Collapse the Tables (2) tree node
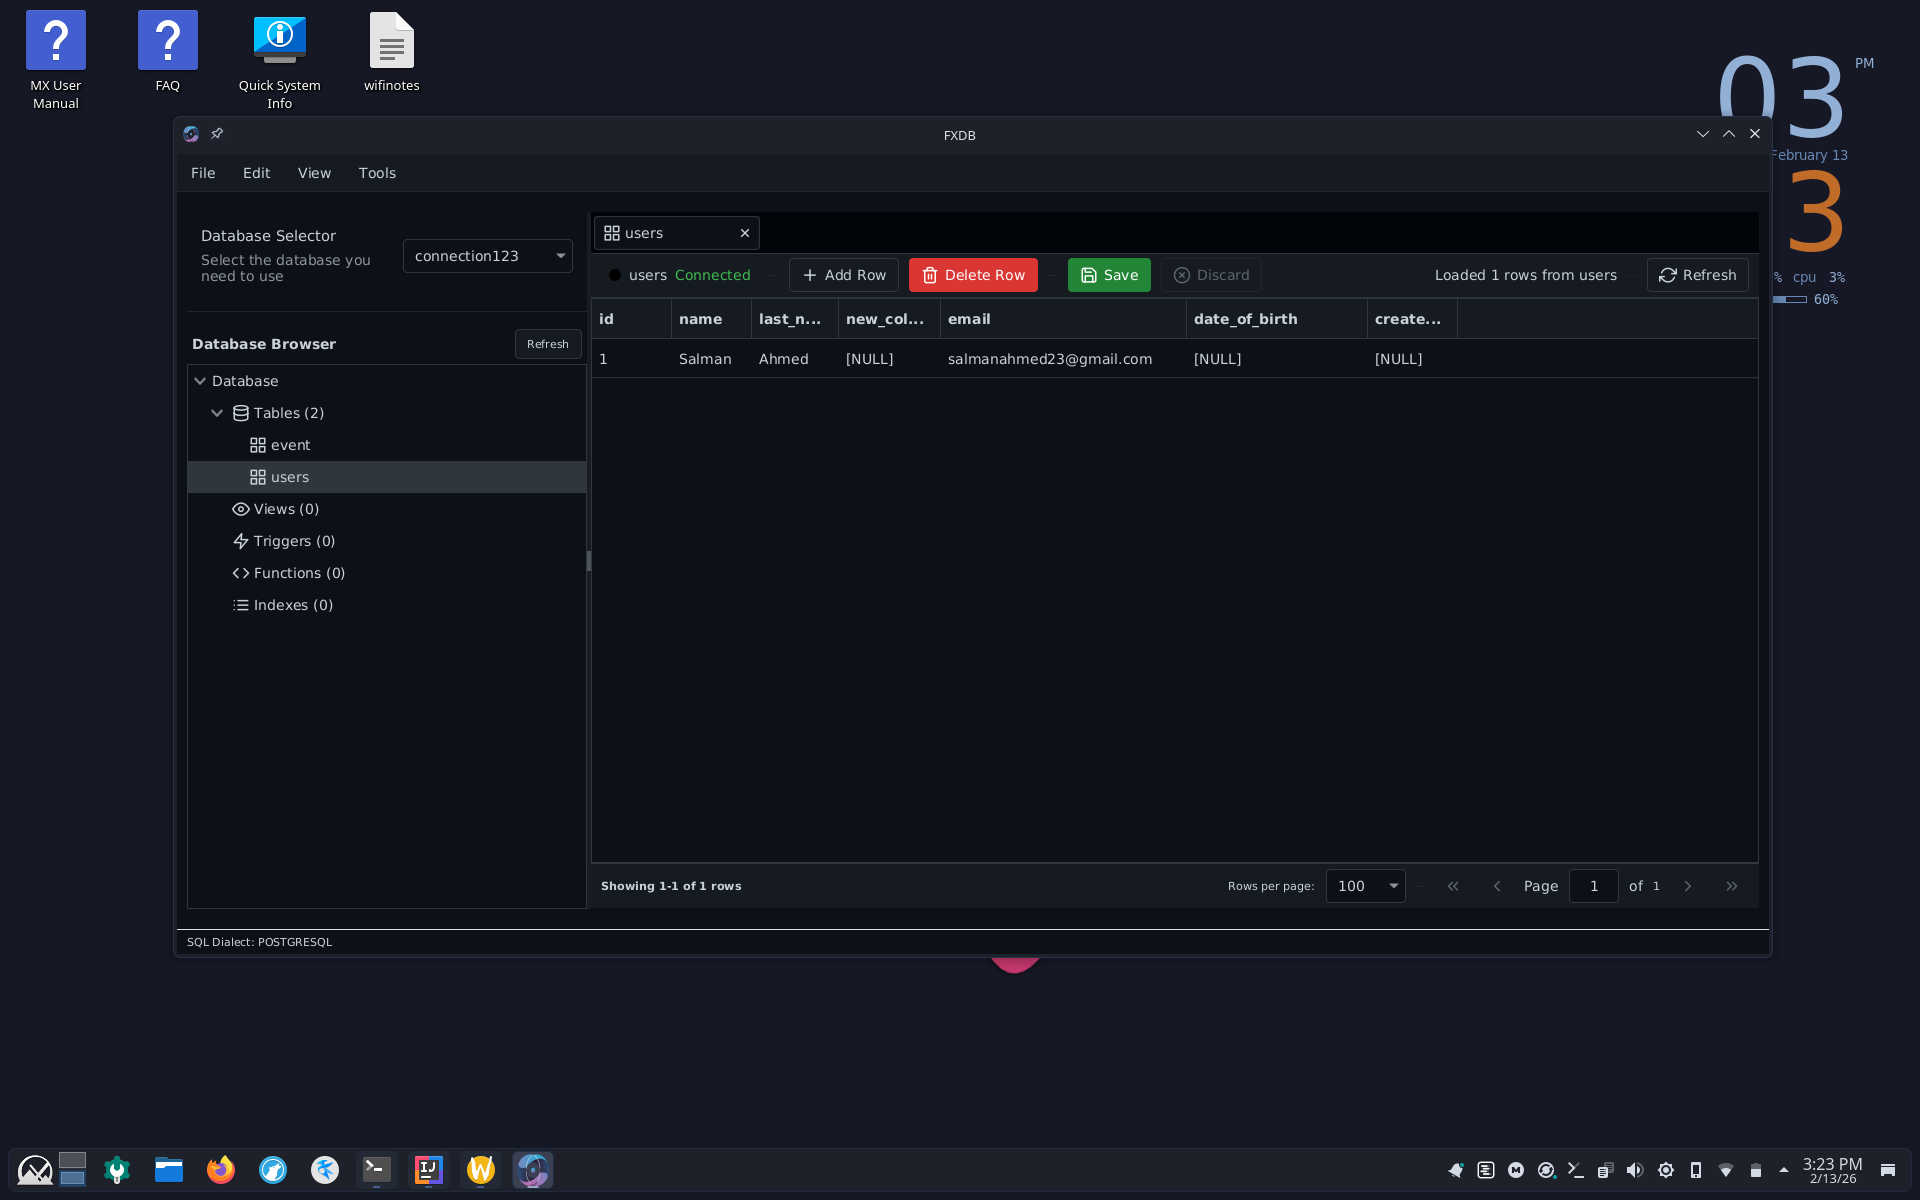 click(x=217, y=413)
